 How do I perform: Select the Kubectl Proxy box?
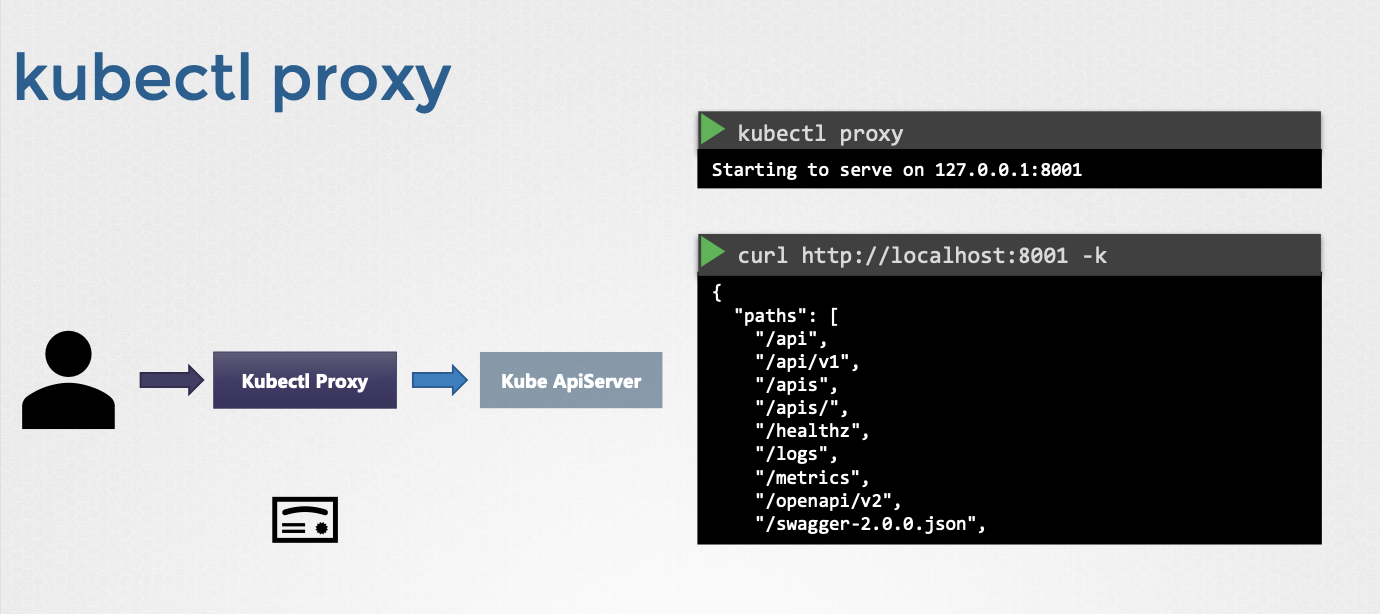305,380
